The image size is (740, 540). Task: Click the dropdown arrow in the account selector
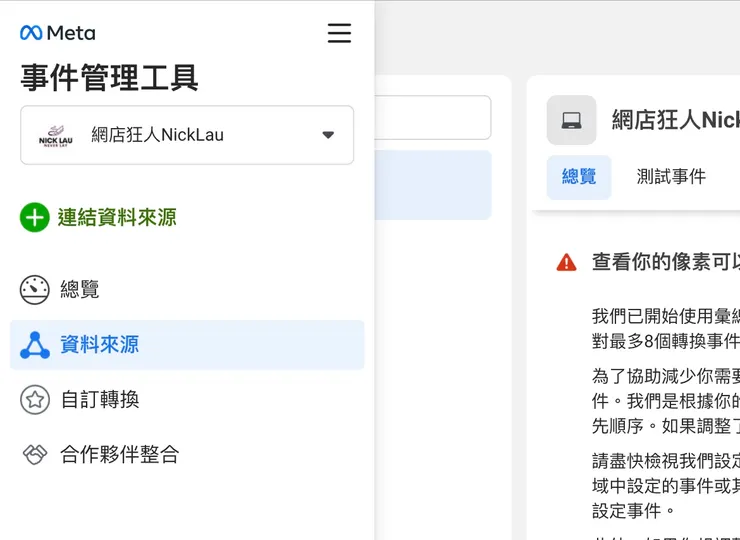point(328,135)
